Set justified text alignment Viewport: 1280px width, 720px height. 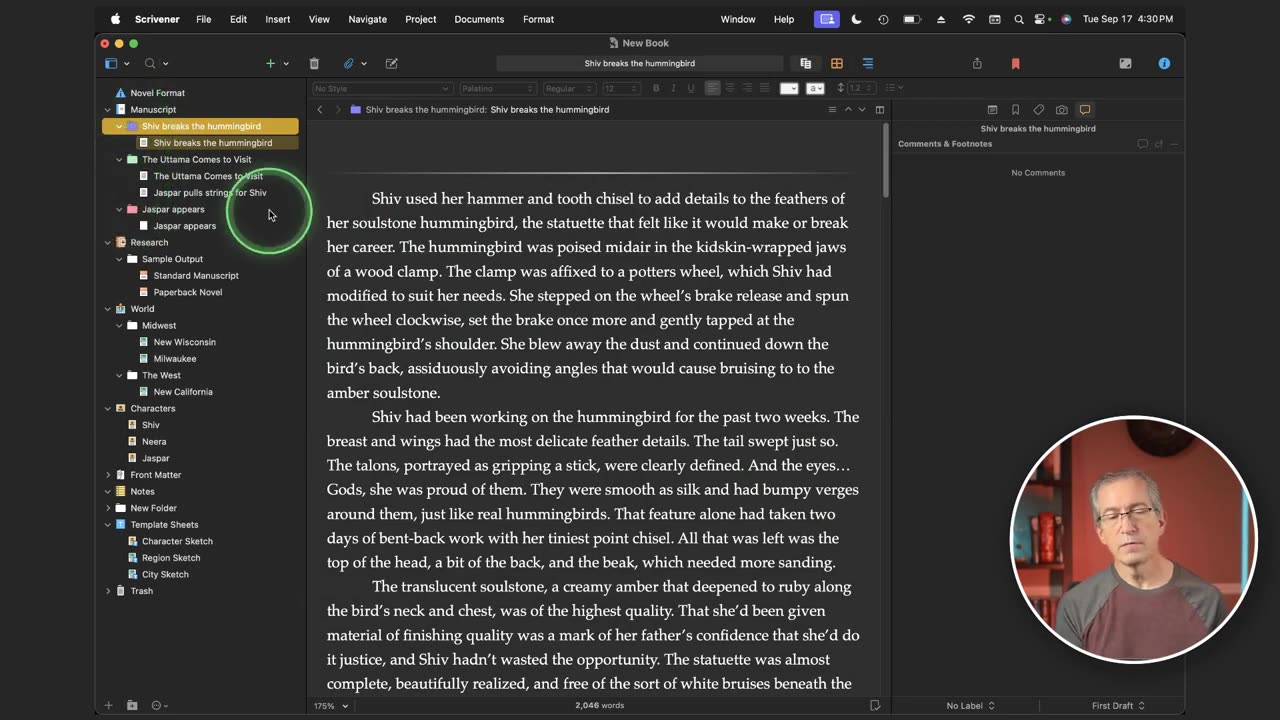[x=765, y=88]
